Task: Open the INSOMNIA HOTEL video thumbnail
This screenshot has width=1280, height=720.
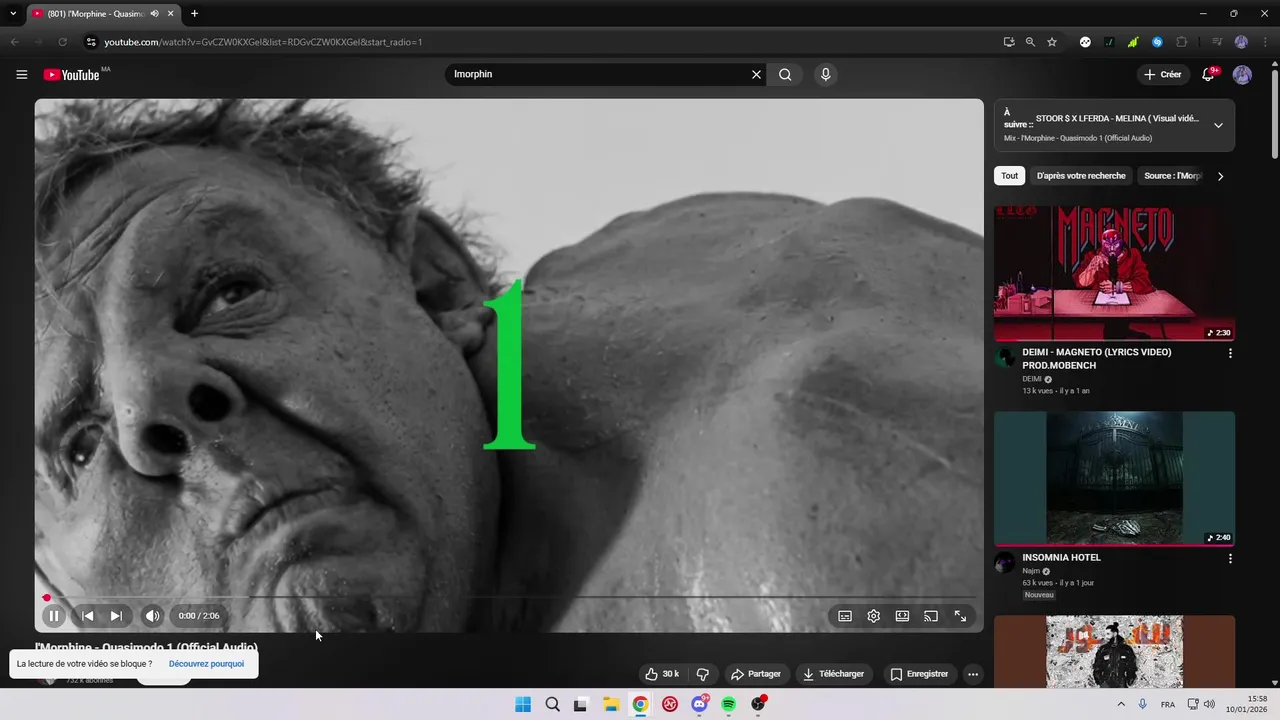Action: click(x=1114, y=478)
